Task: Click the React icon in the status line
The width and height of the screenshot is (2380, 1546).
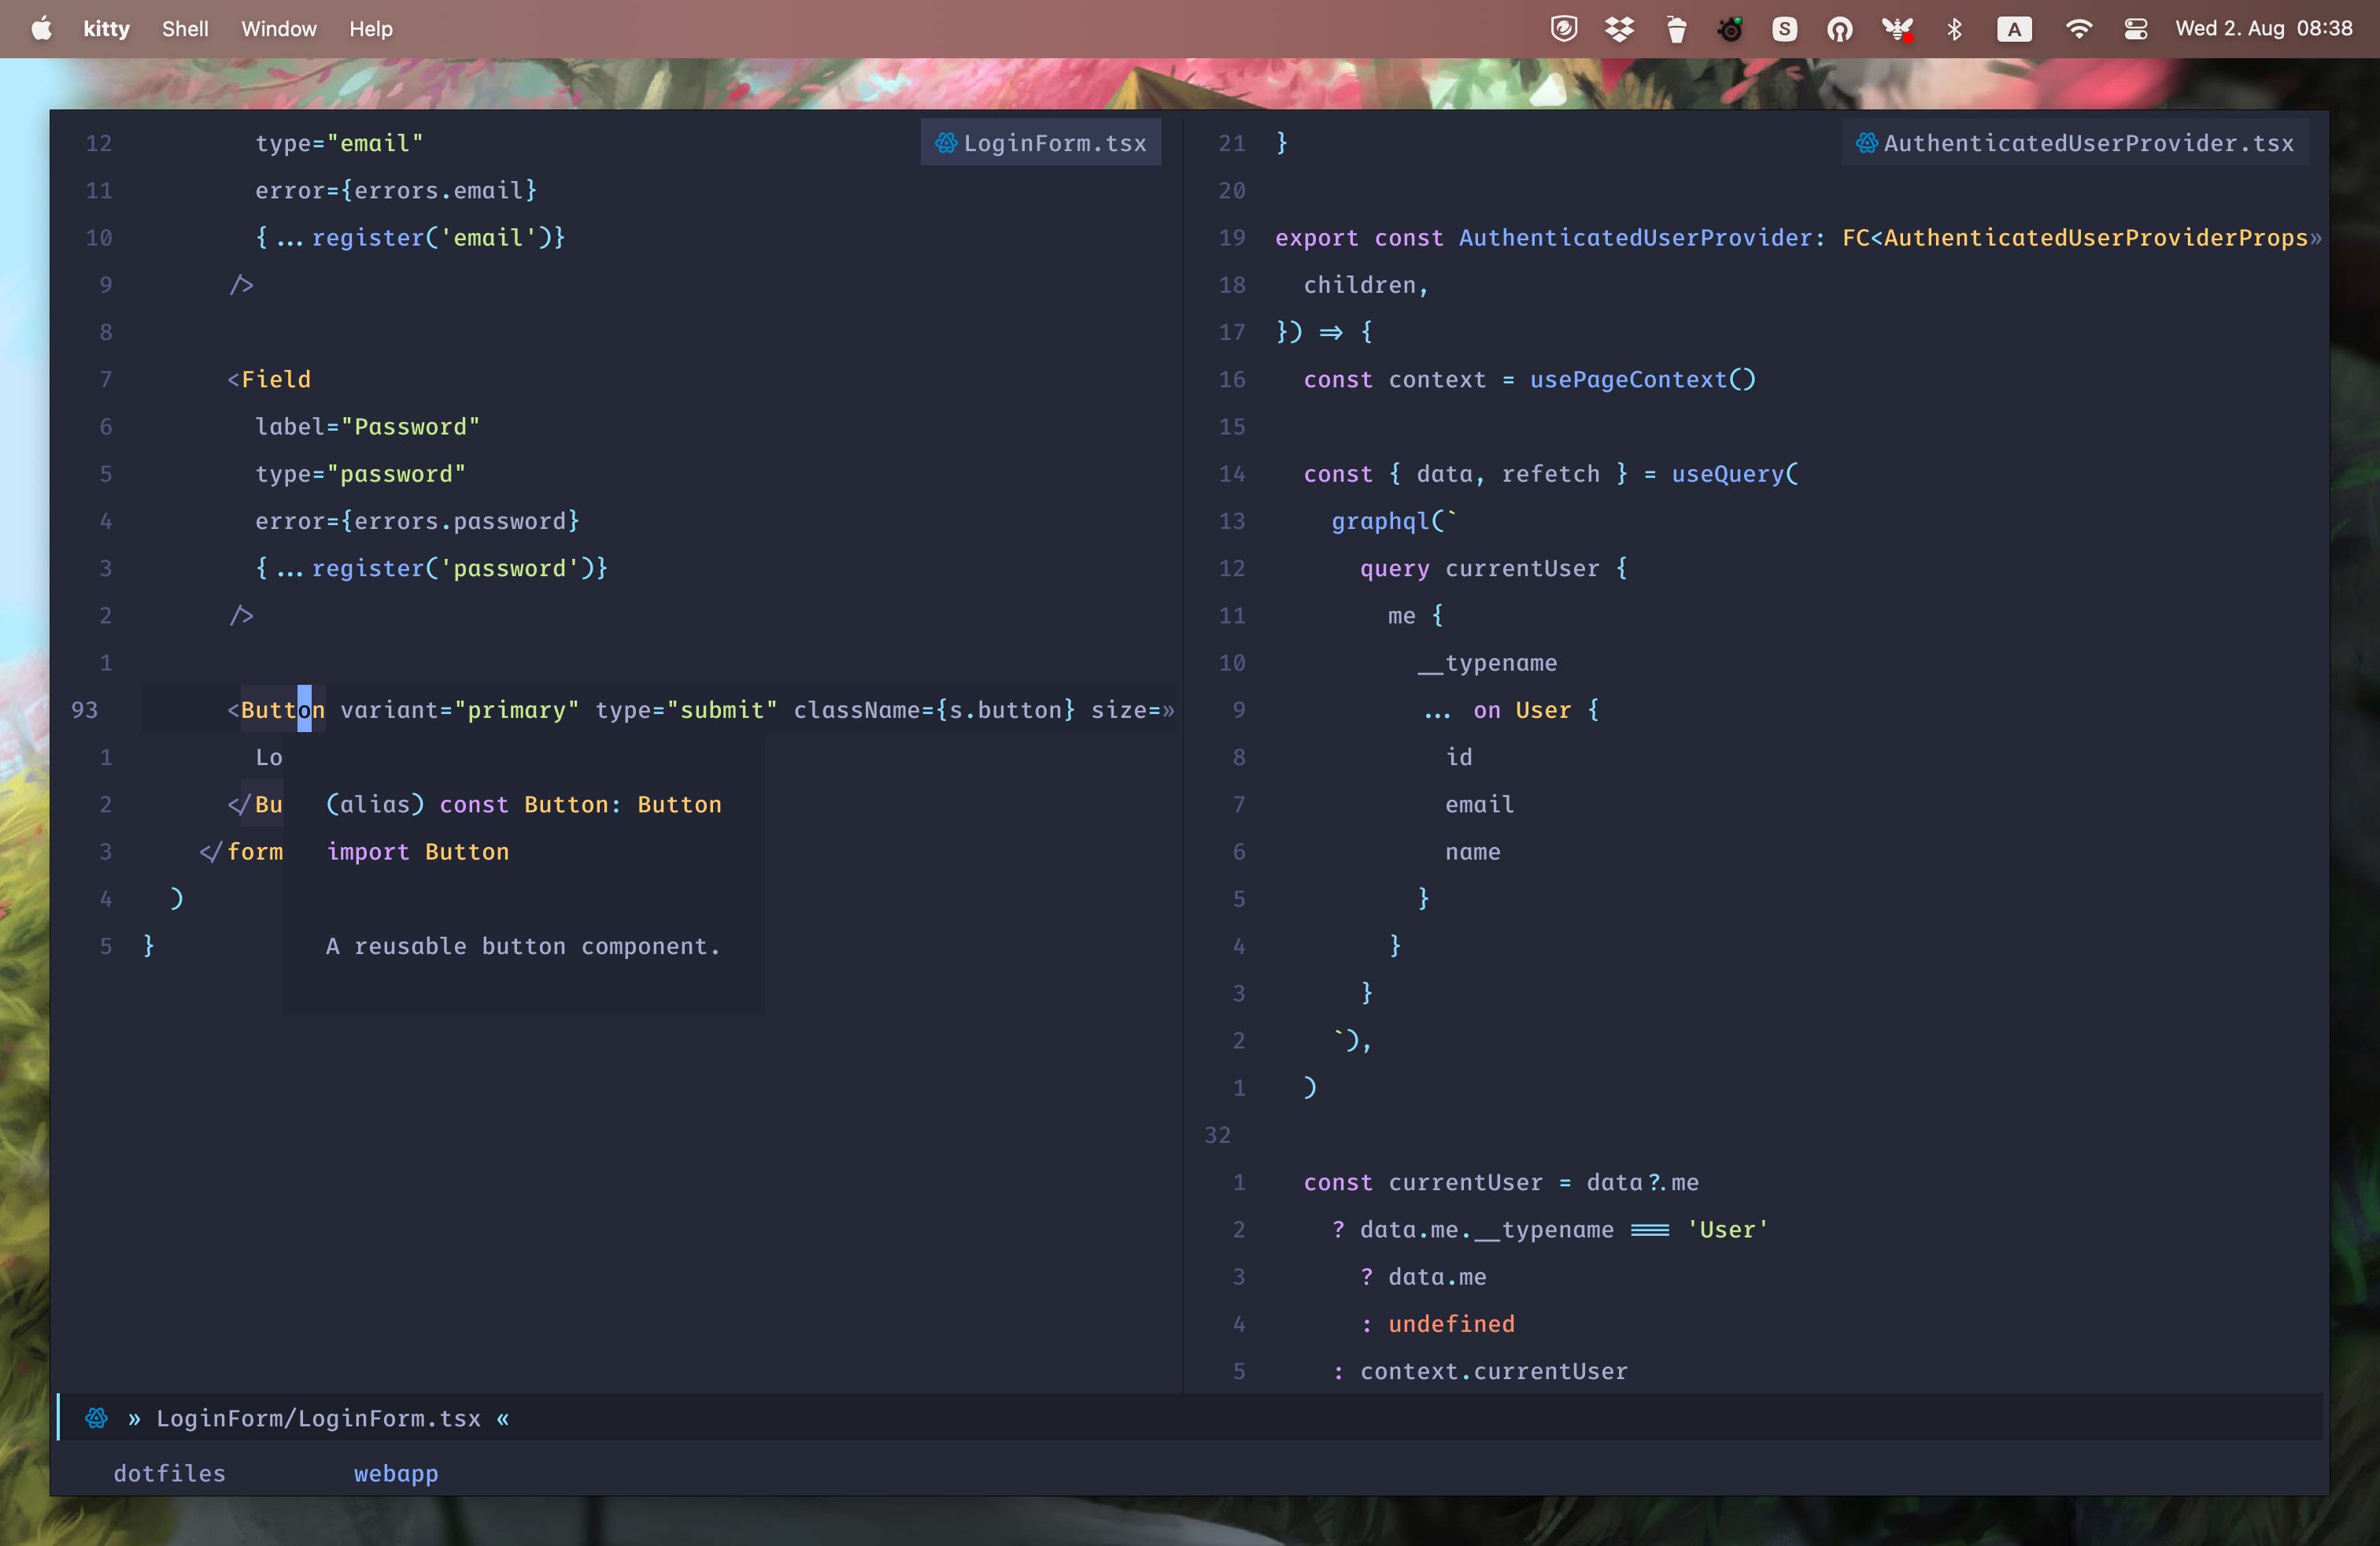Action: click(x=96, y=1418)
